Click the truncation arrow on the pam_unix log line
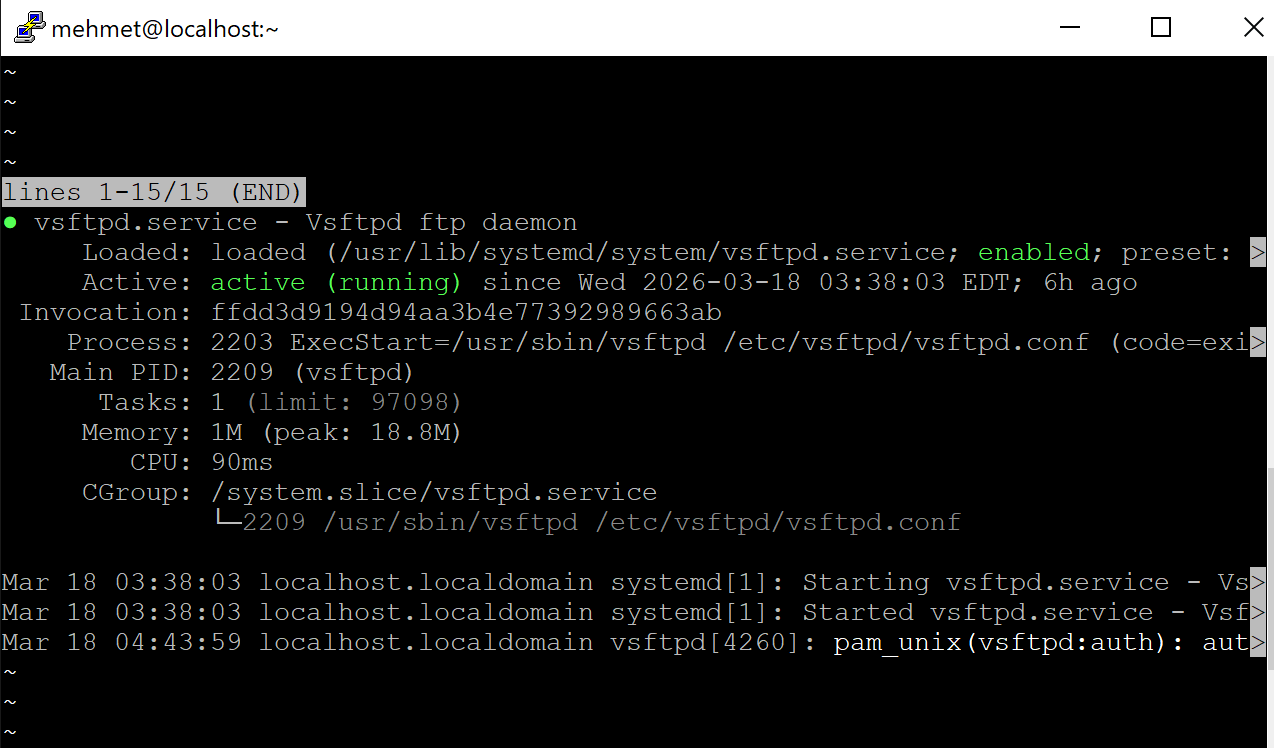1274x748 pixels. (x=1257, y=642)
